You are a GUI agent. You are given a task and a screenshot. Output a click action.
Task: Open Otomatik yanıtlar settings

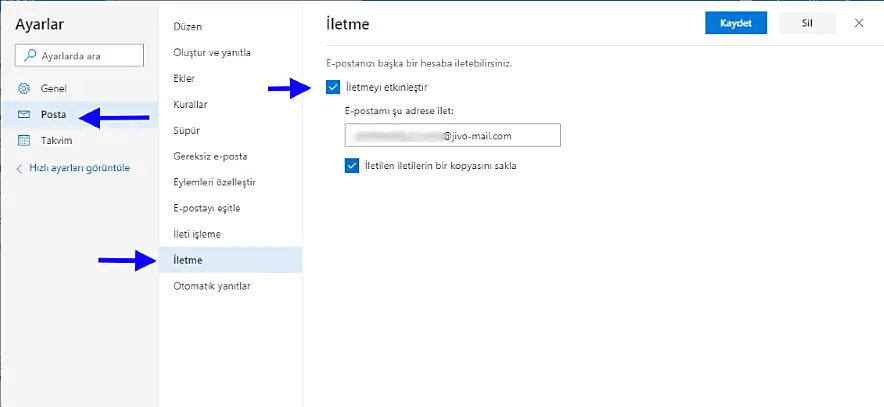211,286
